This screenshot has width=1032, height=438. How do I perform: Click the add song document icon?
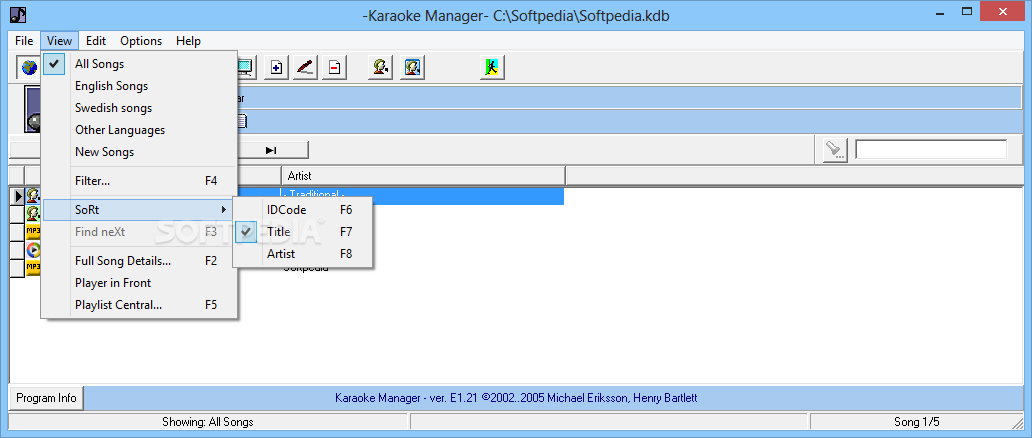point(276,67)
